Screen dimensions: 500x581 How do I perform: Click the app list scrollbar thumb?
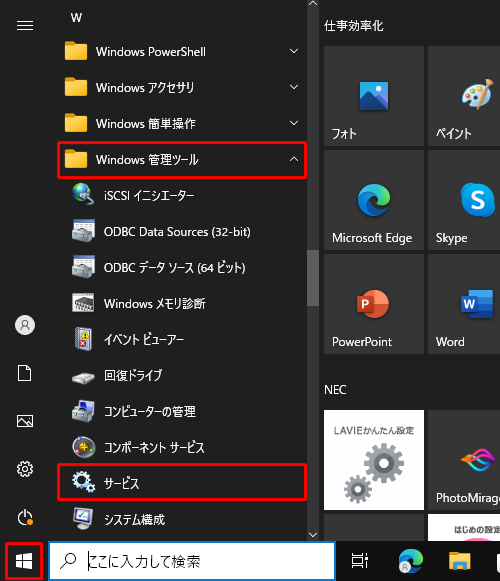point(313,278)
